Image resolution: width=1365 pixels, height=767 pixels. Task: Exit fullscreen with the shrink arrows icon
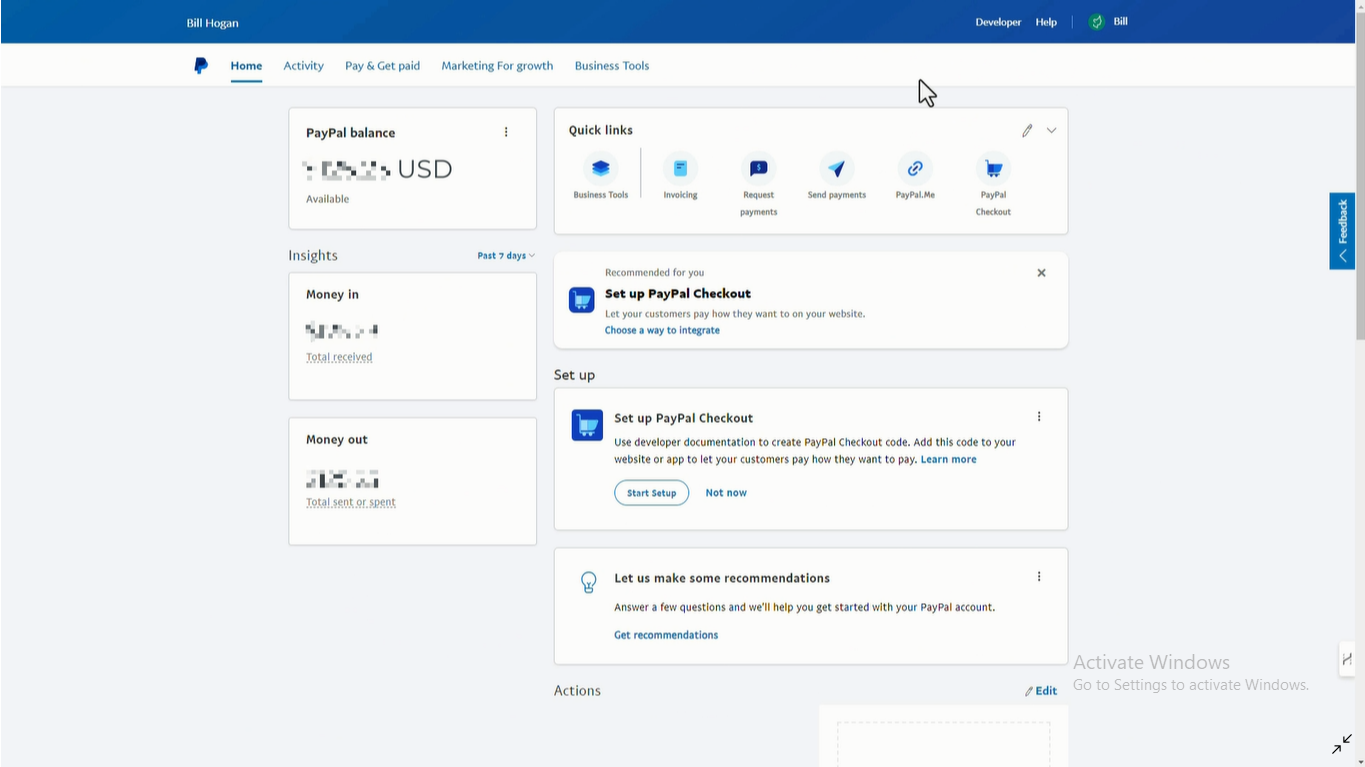click(x=1342, y=745)
